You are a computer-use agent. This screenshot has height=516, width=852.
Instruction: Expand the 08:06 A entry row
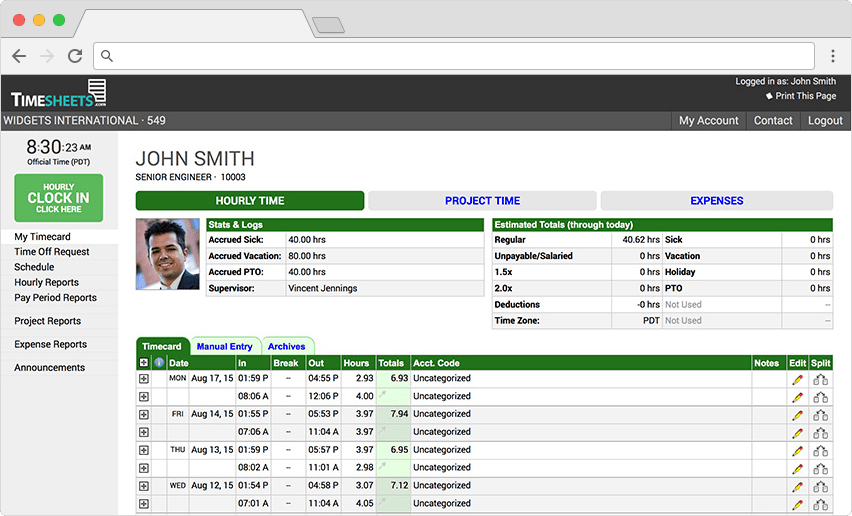click(x=143, y=397)
